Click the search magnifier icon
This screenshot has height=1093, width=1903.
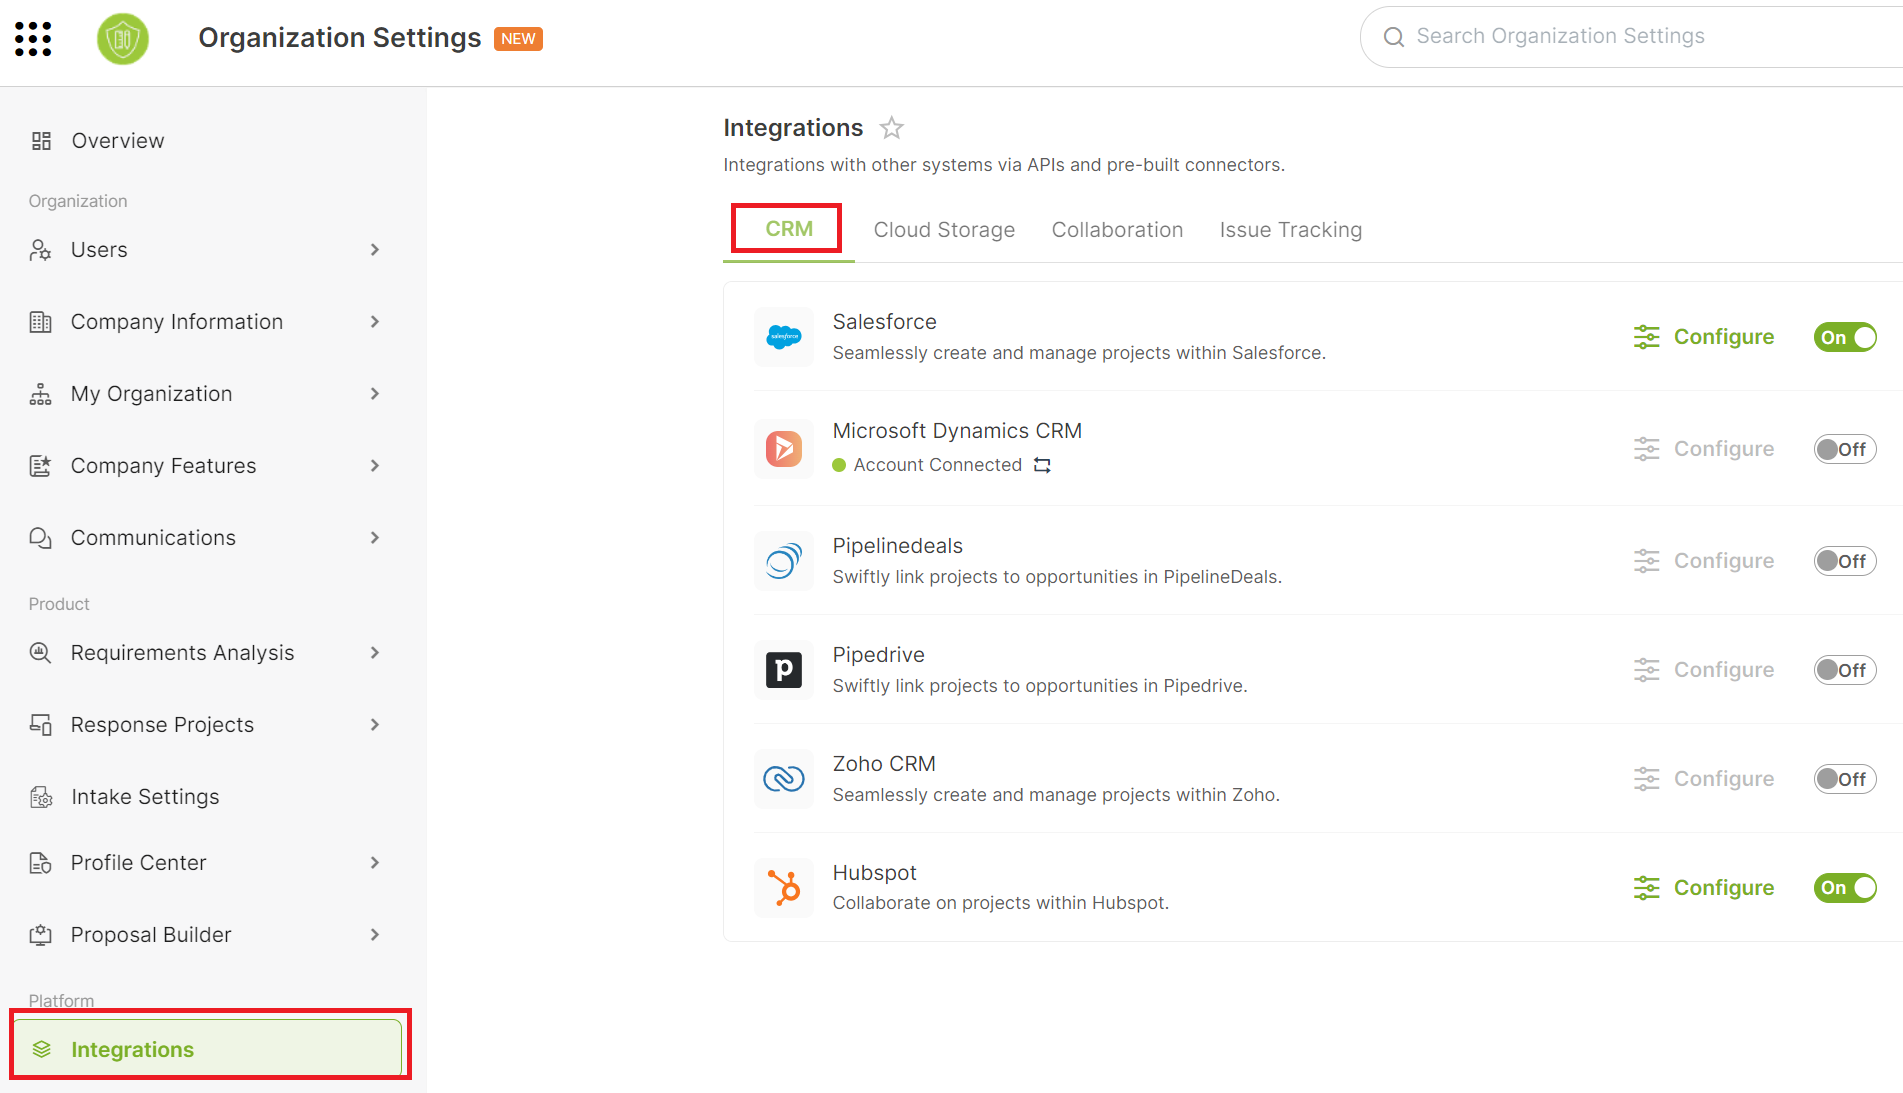[1393, 37]
